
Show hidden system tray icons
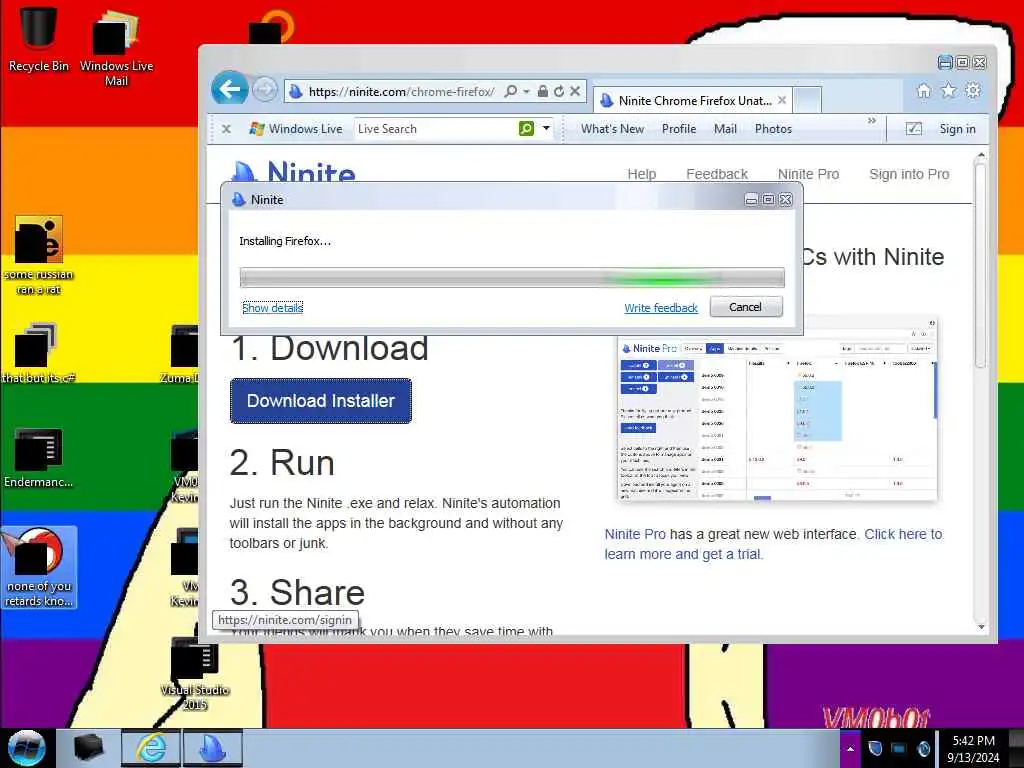[850, 748]
